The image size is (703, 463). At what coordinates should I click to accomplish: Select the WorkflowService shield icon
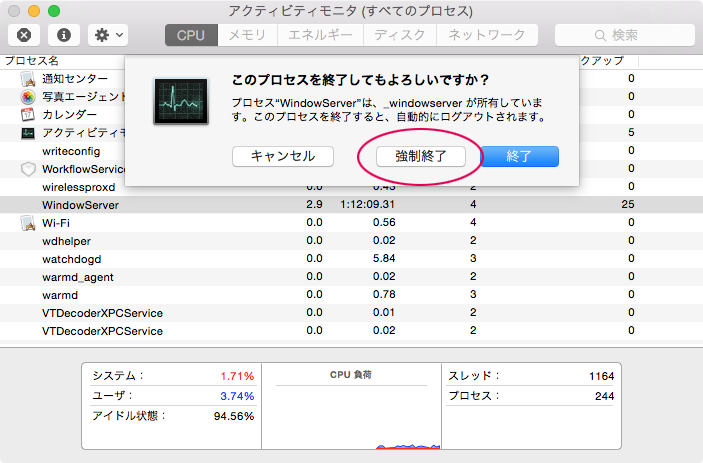coord(28,169)
